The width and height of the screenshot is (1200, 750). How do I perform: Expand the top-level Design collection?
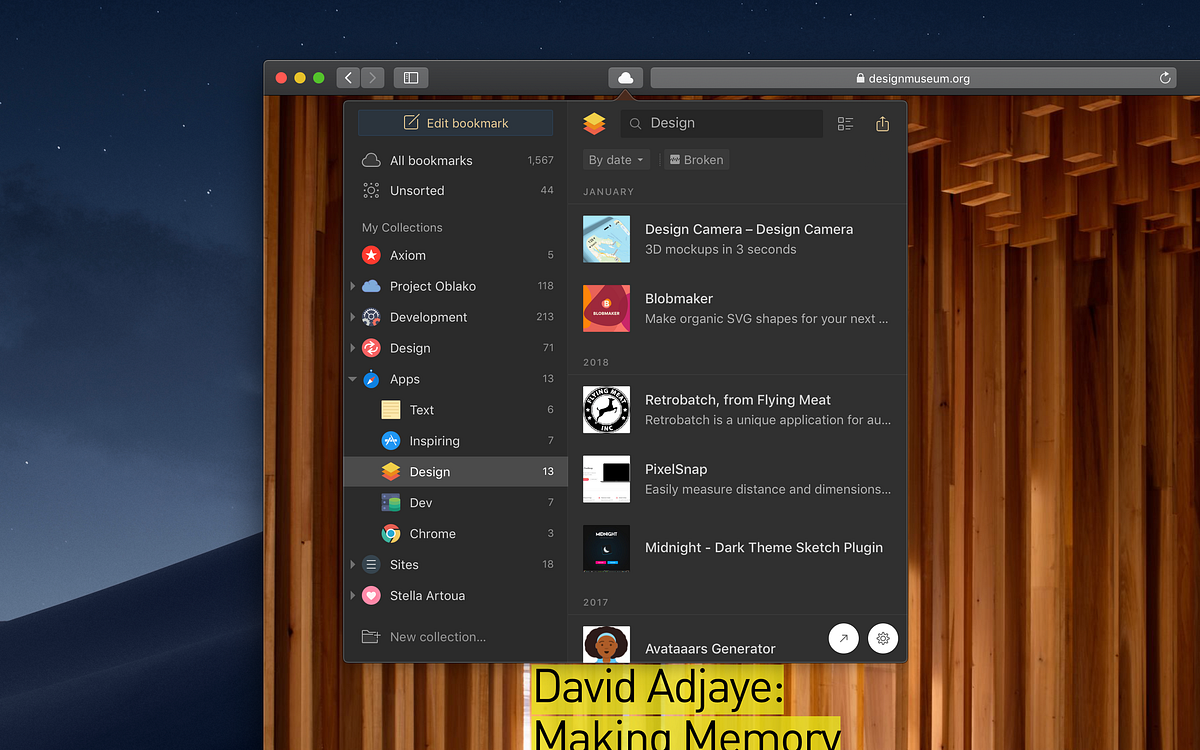(353, 348)
